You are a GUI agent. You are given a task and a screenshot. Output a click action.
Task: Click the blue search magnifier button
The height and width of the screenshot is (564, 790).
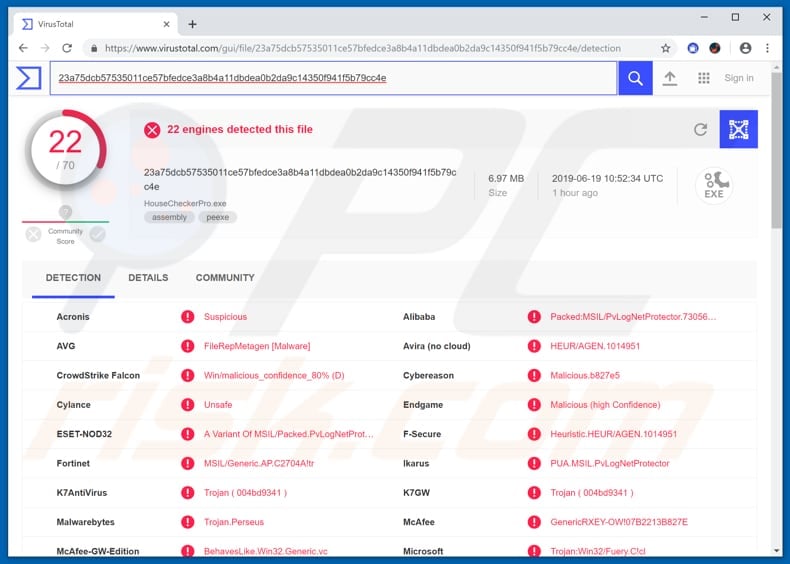[635, 78]
